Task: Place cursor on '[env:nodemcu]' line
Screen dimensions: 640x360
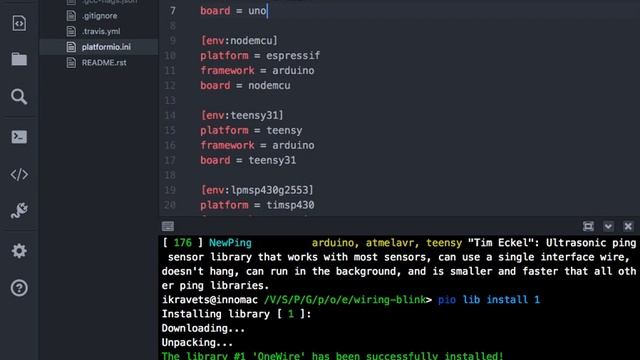Action: [x=239, y=41]
